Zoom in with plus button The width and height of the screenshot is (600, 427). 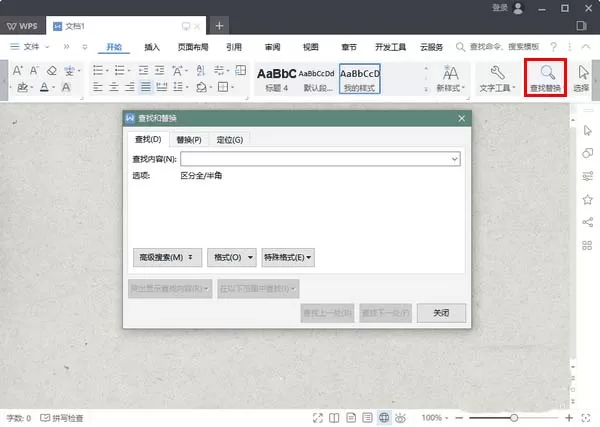click(x=569, y=418)
